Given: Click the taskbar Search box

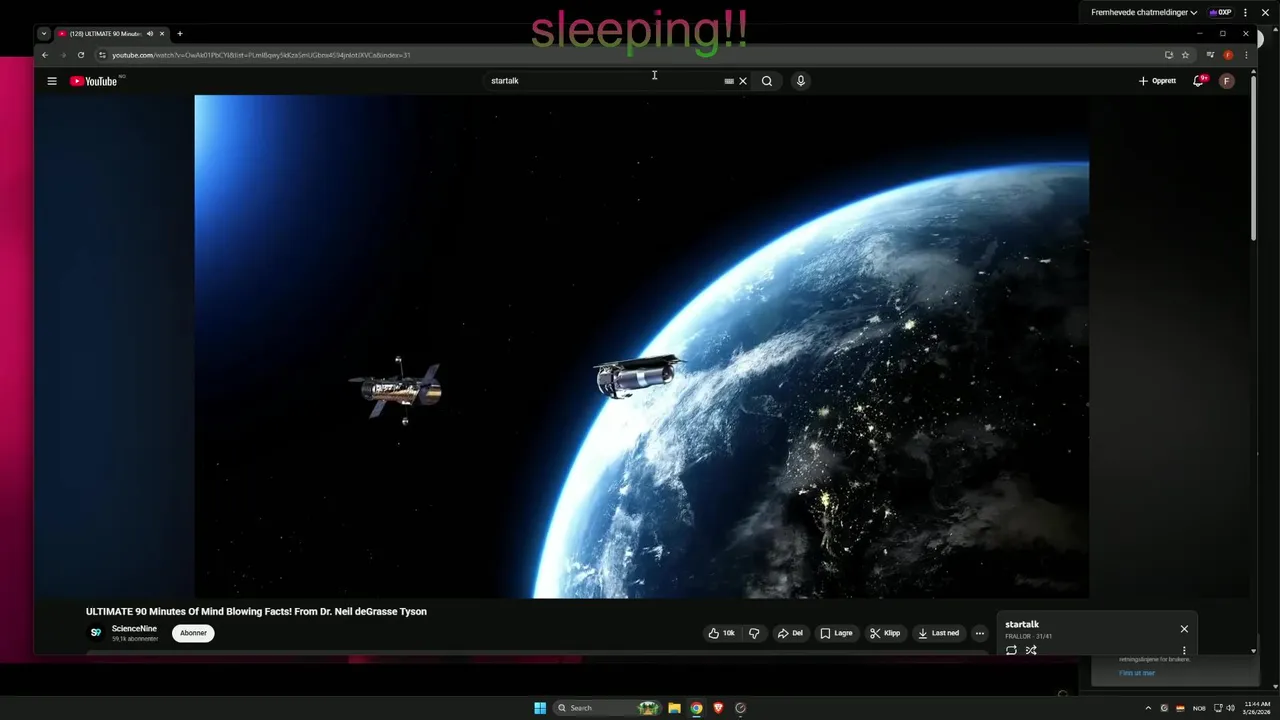Looking at the screenshot, I should (x=608, y=708).
